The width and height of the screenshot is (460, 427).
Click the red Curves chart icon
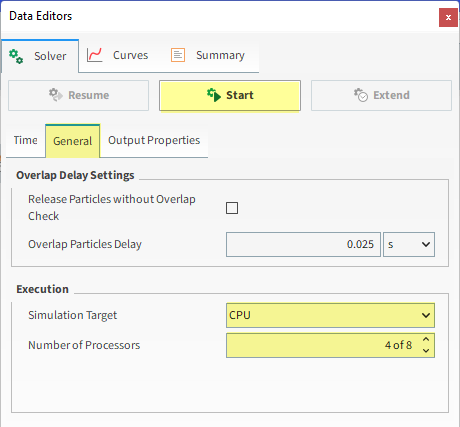point(95,55)
